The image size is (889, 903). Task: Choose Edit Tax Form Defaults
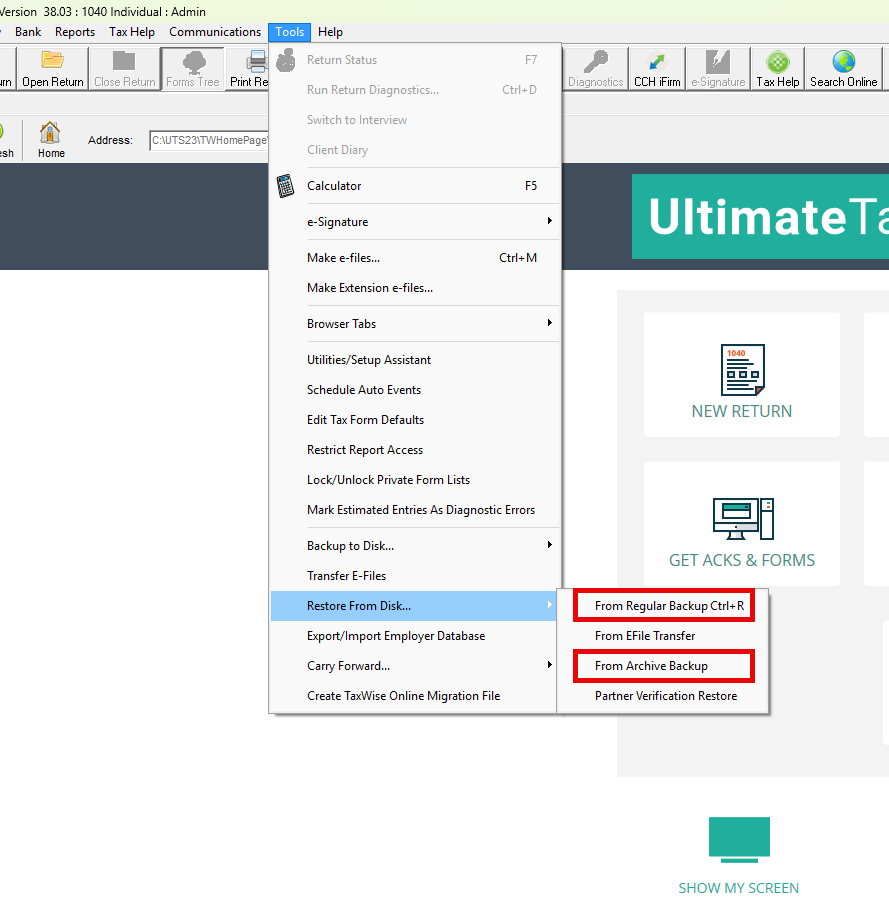(x=415, y=420)
